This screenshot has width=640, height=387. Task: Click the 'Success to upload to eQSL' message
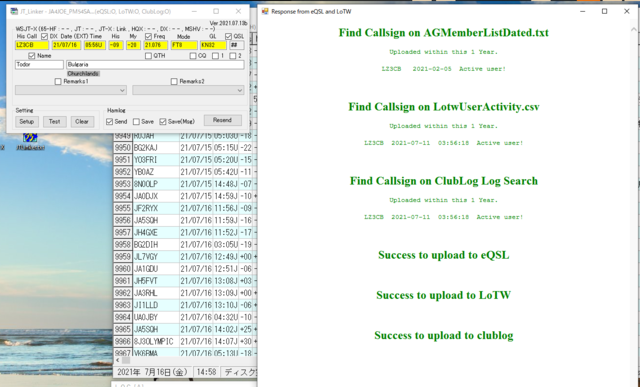tap(444, 255)
